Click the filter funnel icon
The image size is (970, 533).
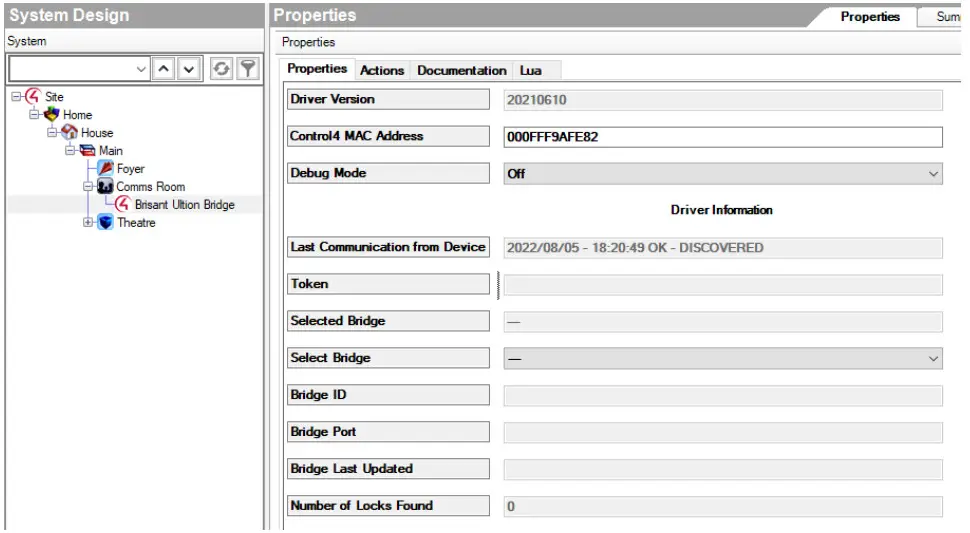[248, 69]
